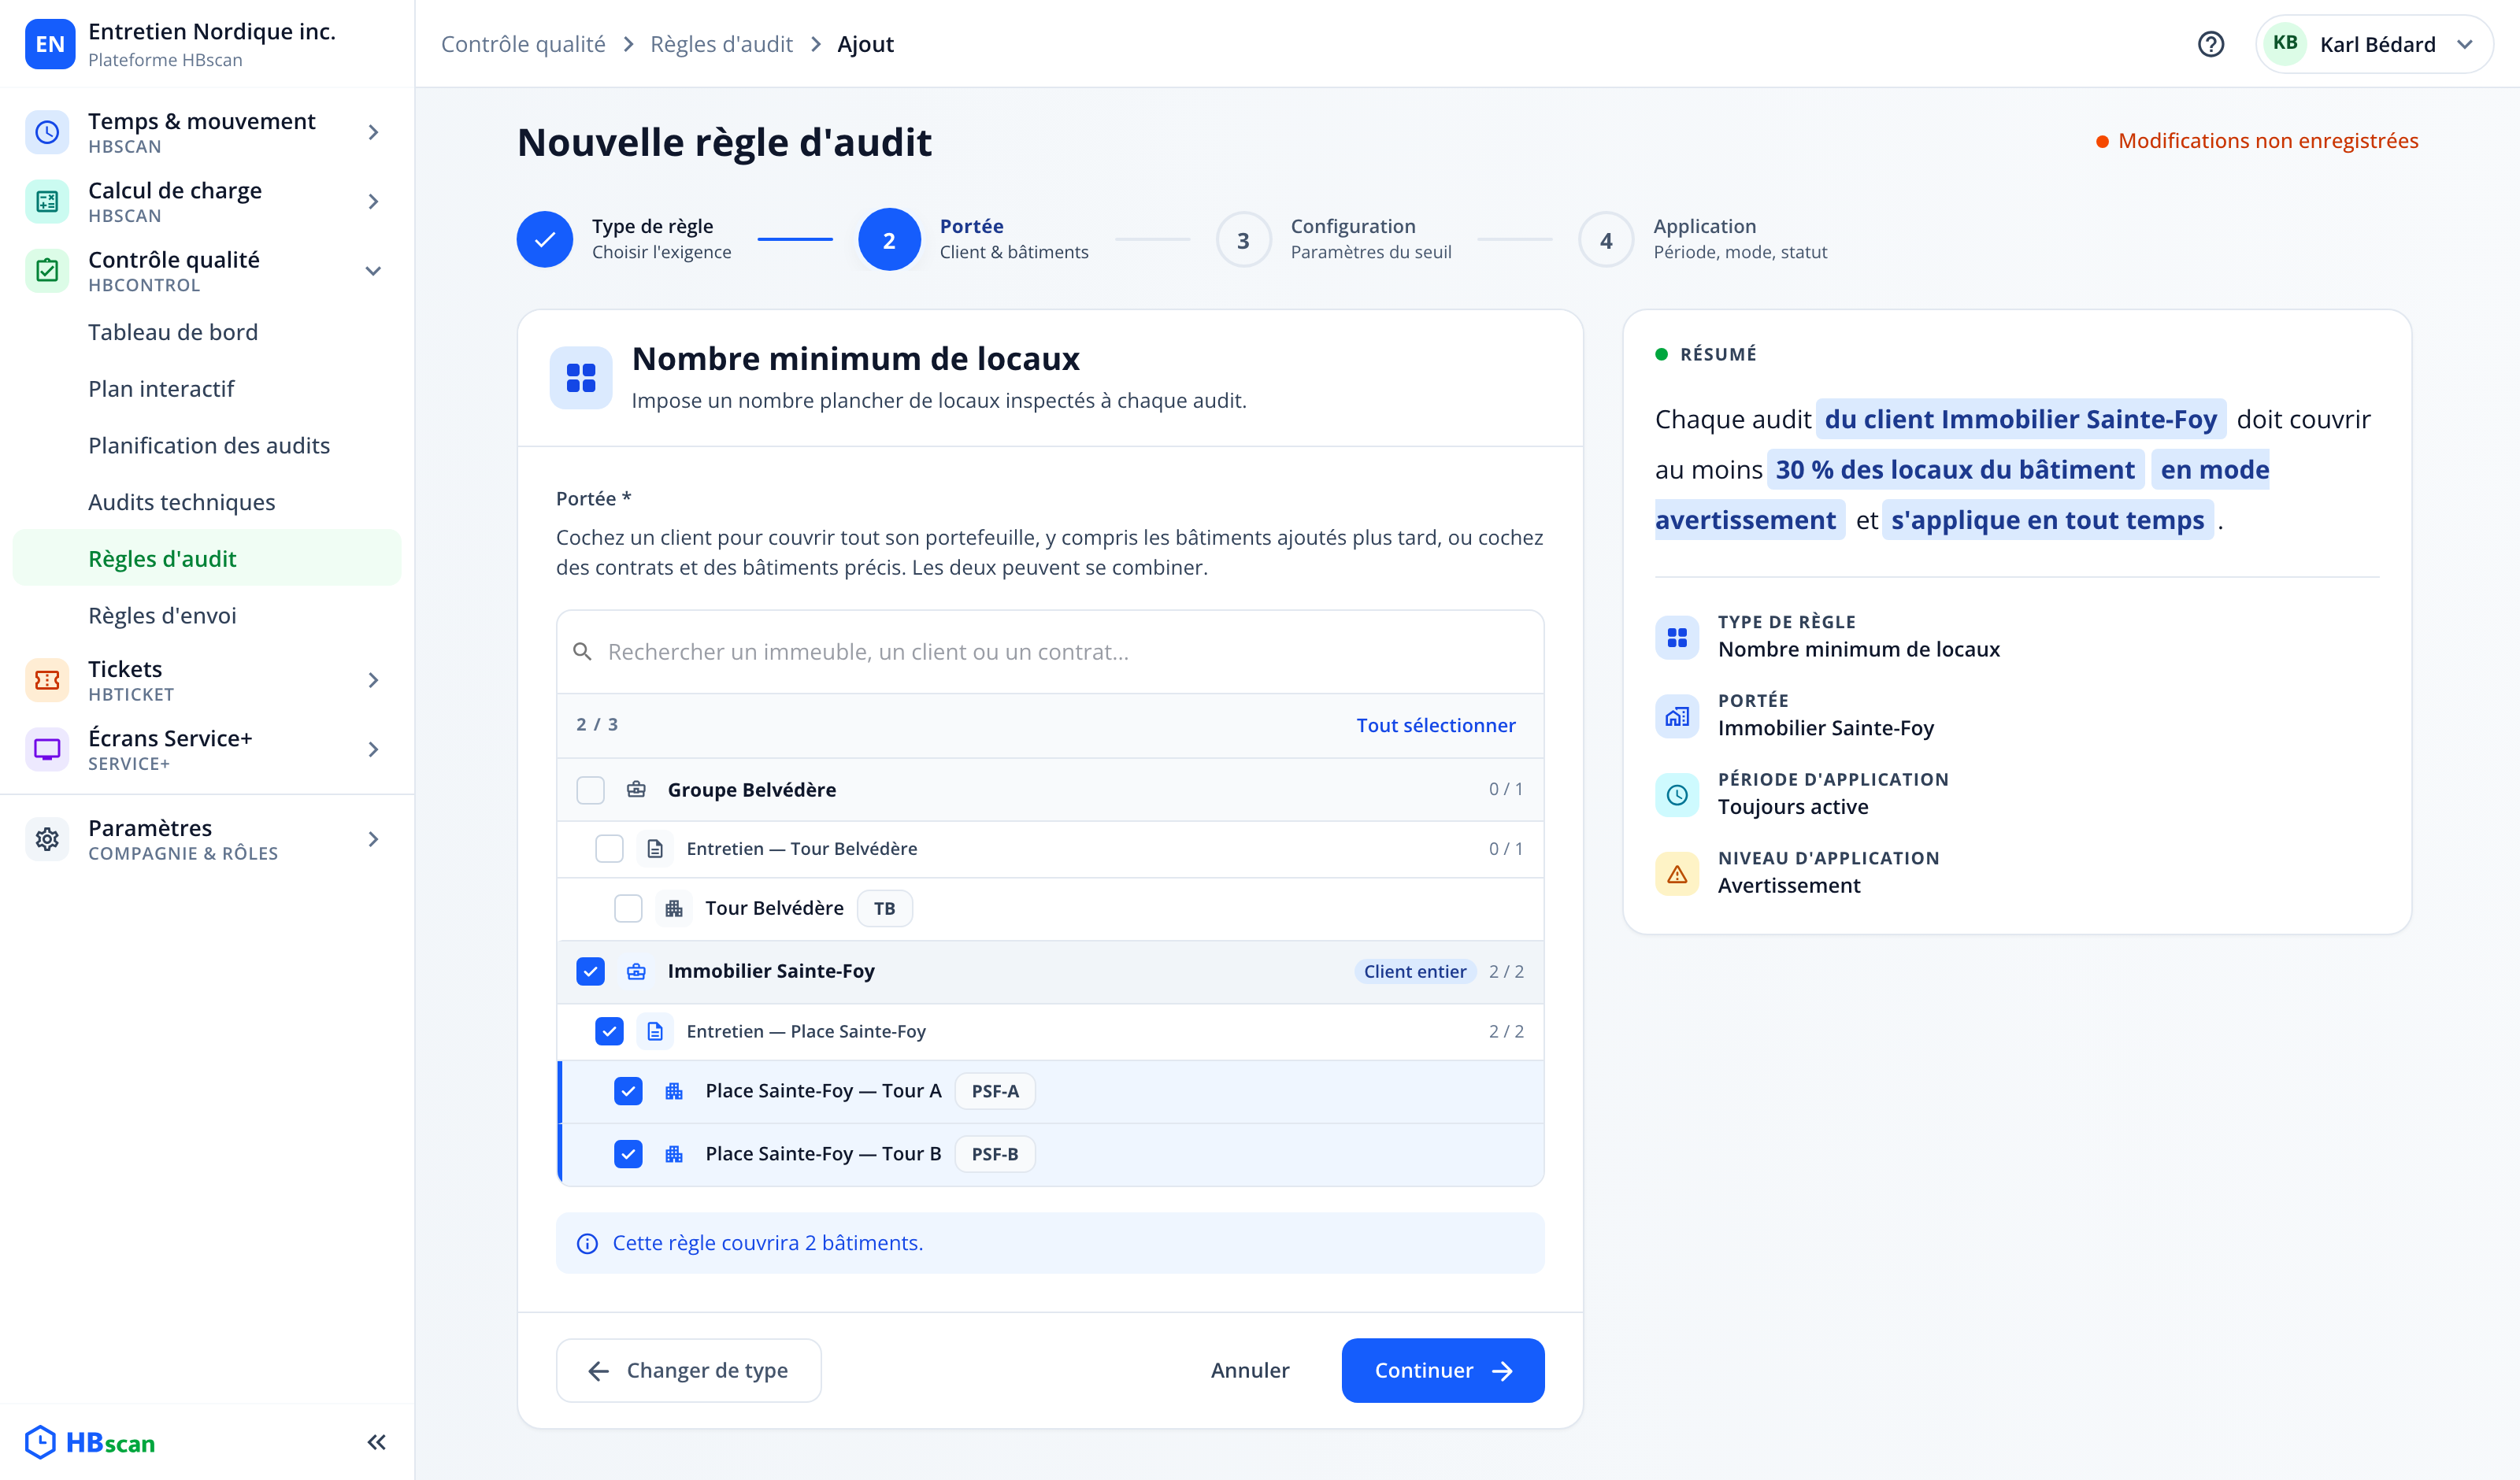Click the HBscan logo at bottom
The image size is (2520, 1480).
91,1442
